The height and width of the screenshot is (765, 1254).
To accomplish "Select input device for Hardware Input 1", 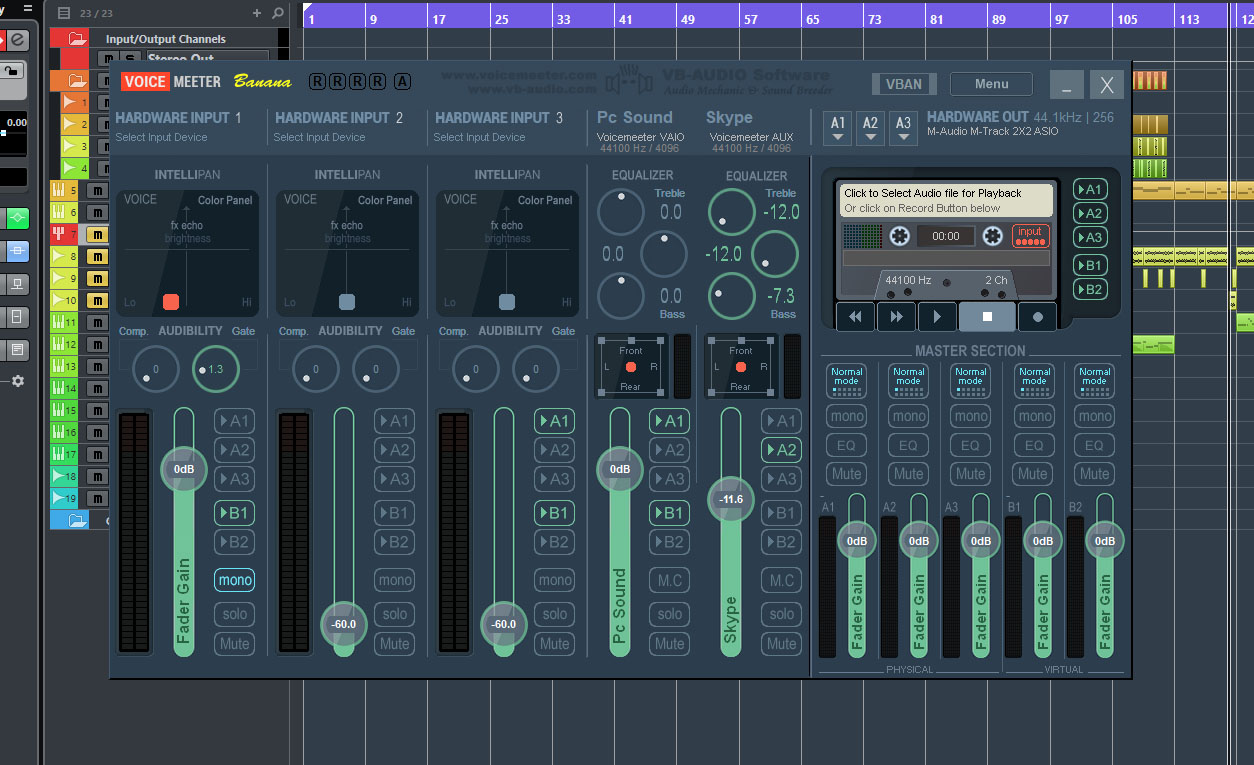I will 161,137.
